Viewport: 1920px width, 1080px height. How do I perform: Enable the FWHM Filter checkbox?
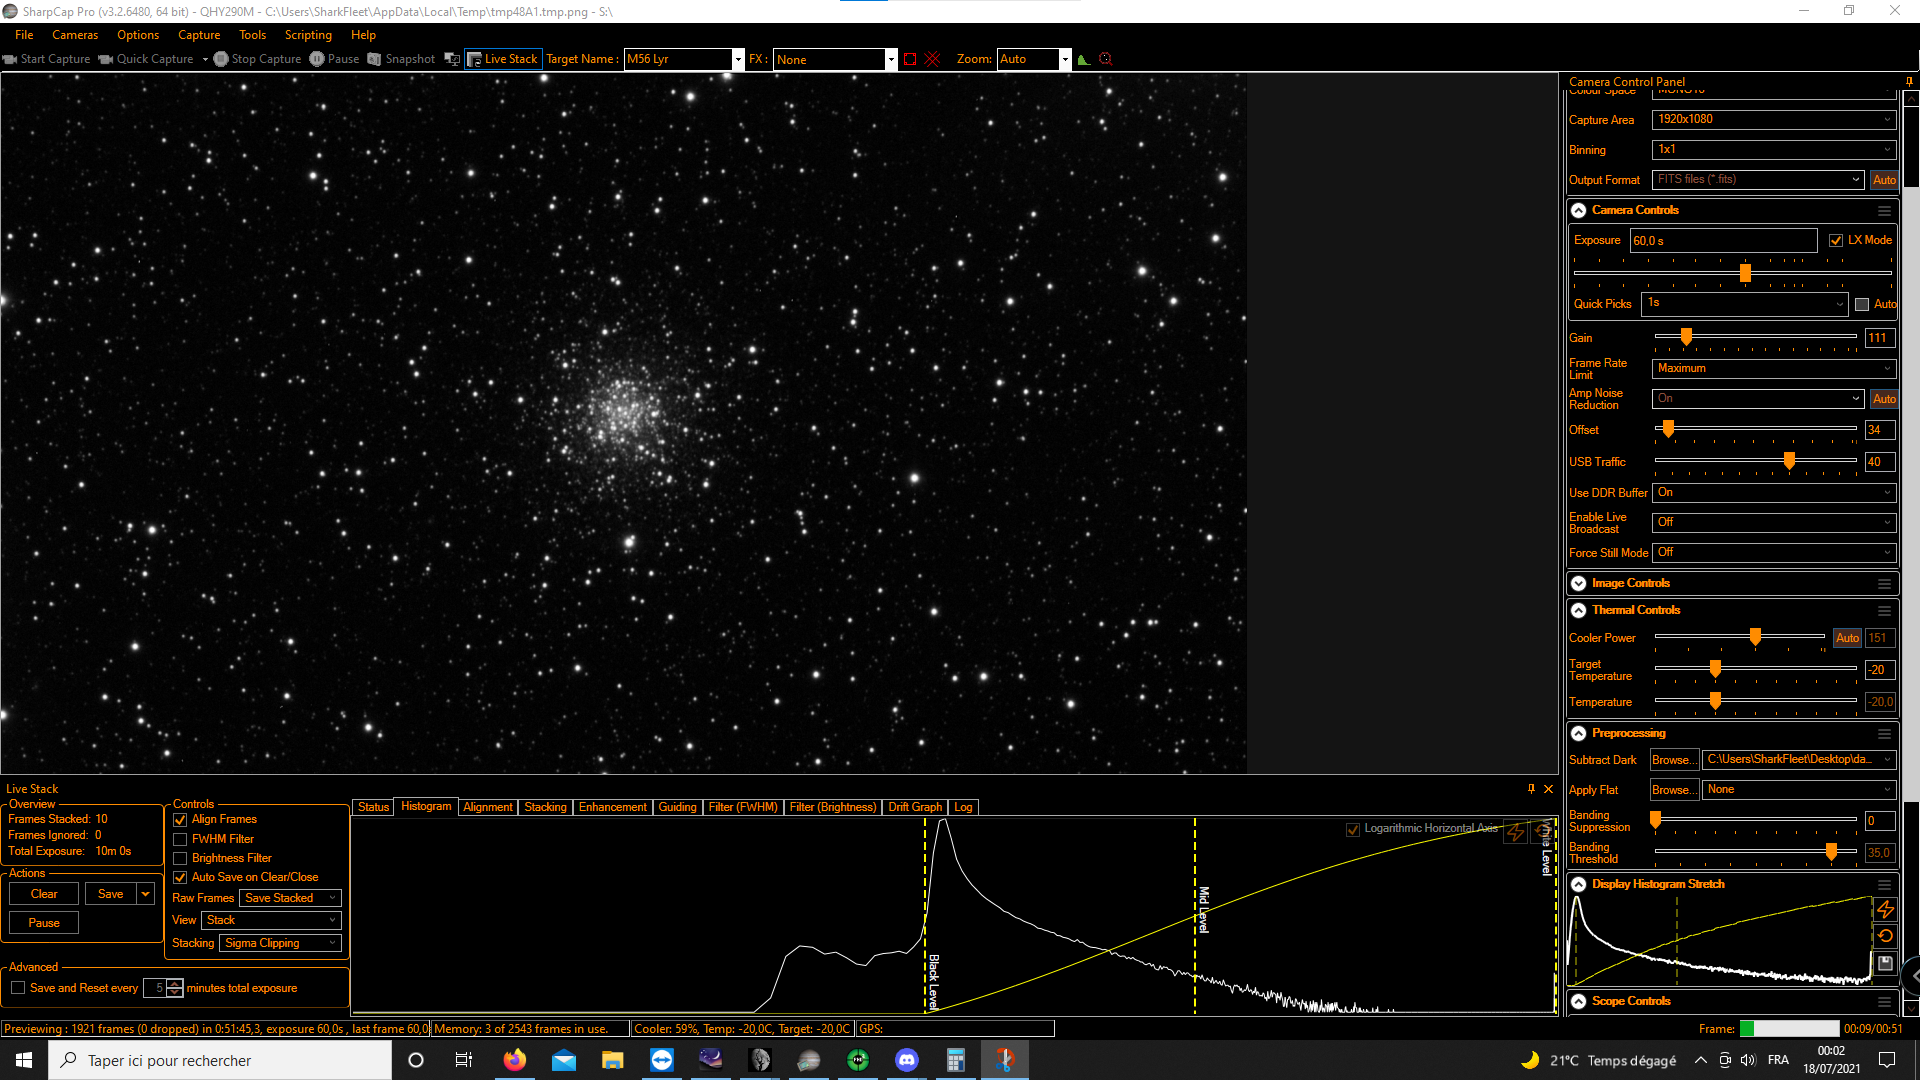click(x=180, y=839)
